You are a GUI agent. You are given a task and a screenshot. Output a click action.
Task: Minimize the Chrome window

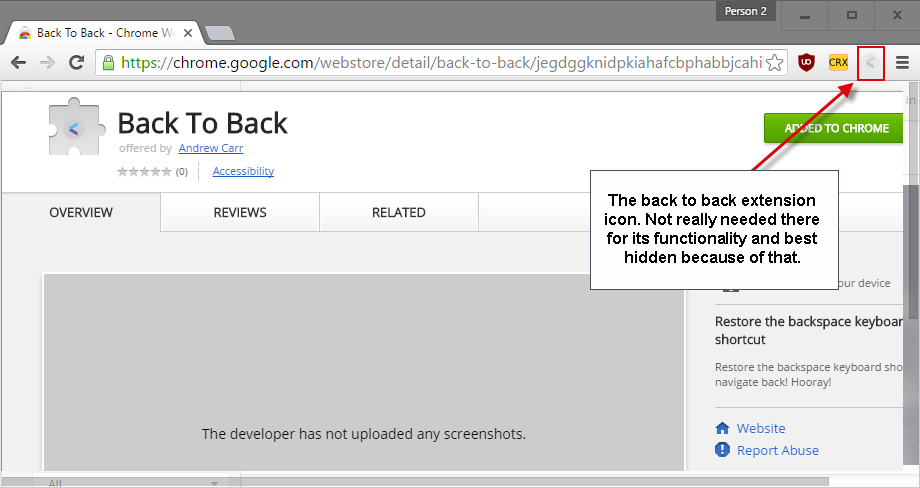pyautogui.click(x=805, y=15)
